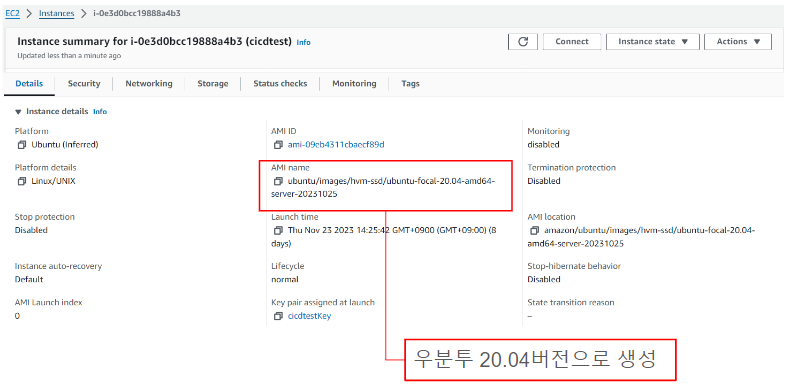Open Info link beside Instance details
The width and height of the screenshot is (787, 390).
tap(100, 111)
